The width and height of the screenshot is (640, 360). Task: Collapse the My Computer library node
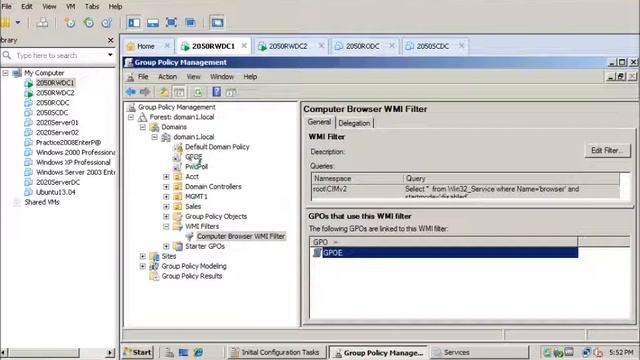click(x=5, y=73)
